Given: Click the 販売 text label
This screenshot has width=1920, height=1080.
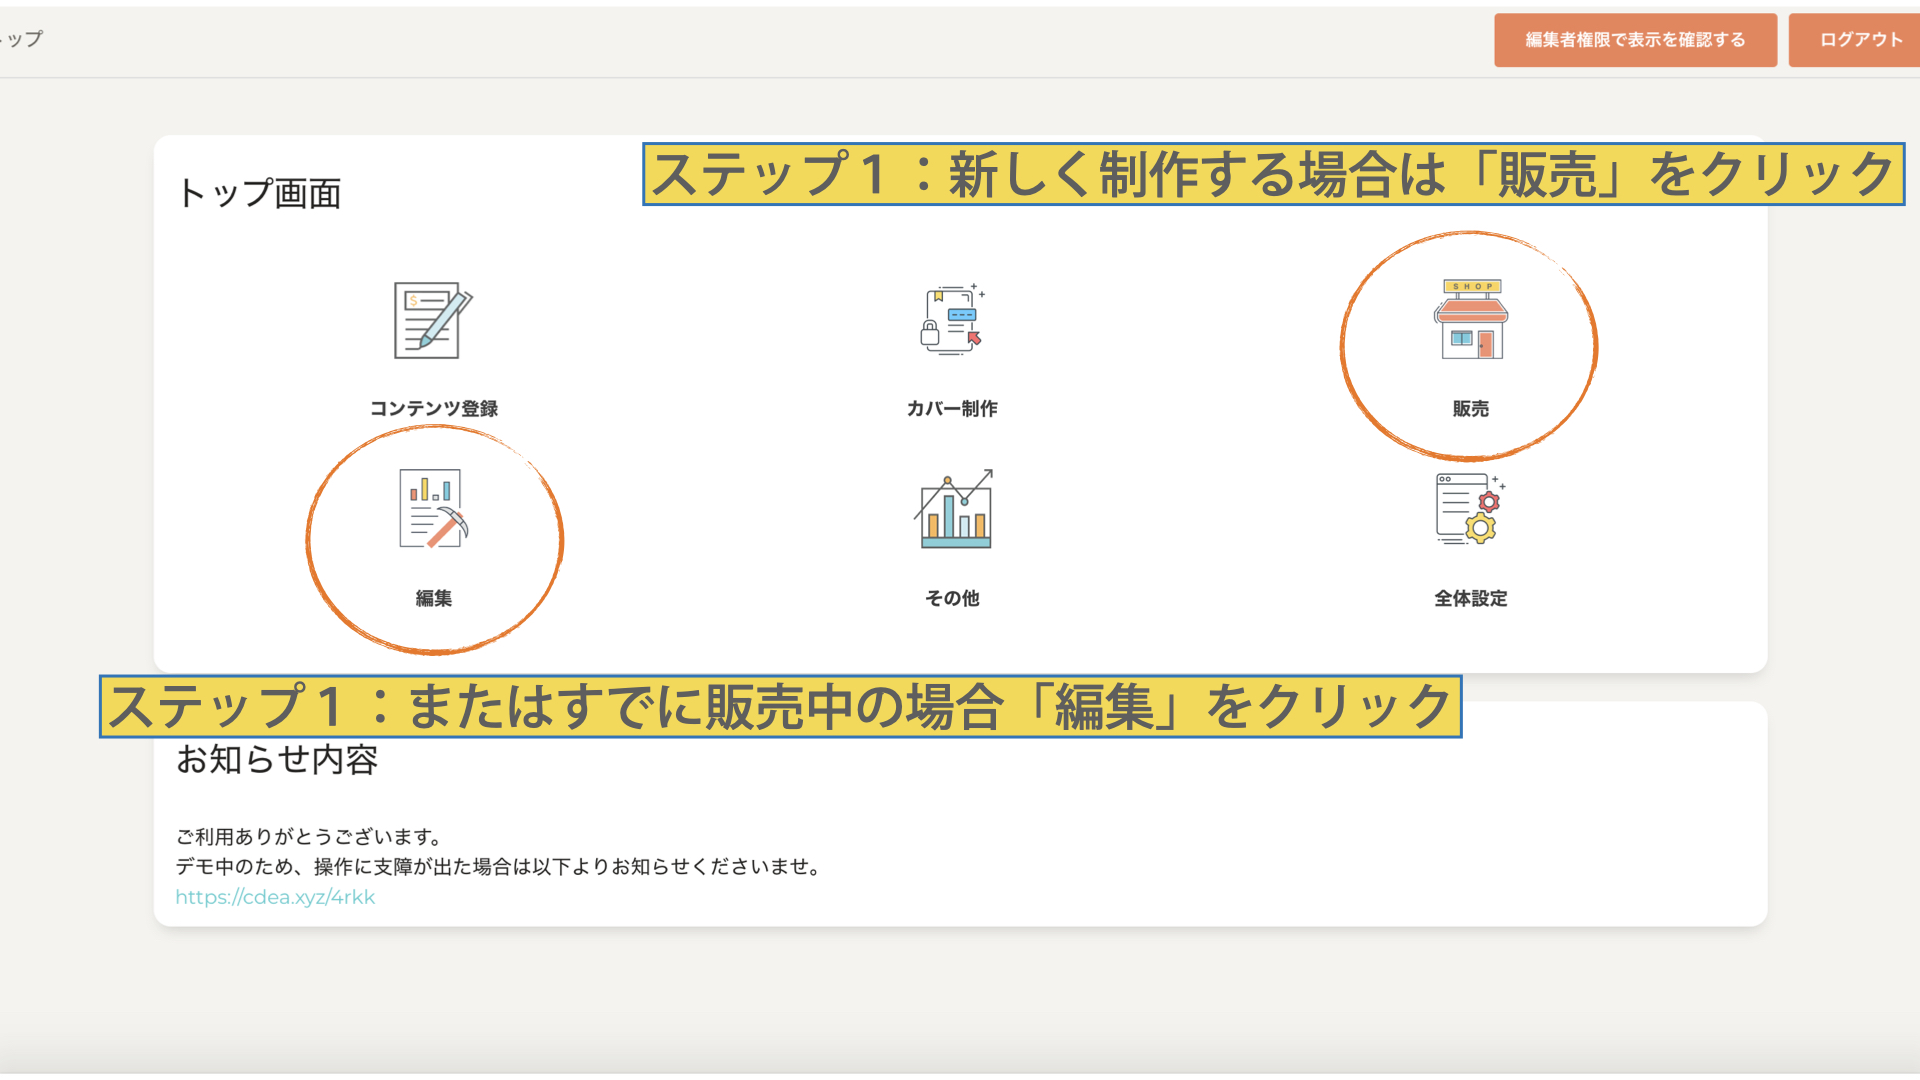Looking at the screenshot, I should (1470, 408).
